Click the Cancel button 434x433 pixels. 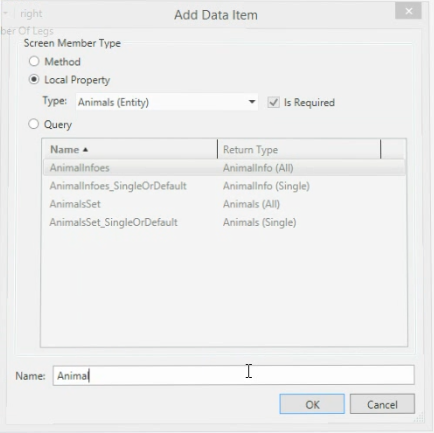pyautogui.click(x=382, y=404)
